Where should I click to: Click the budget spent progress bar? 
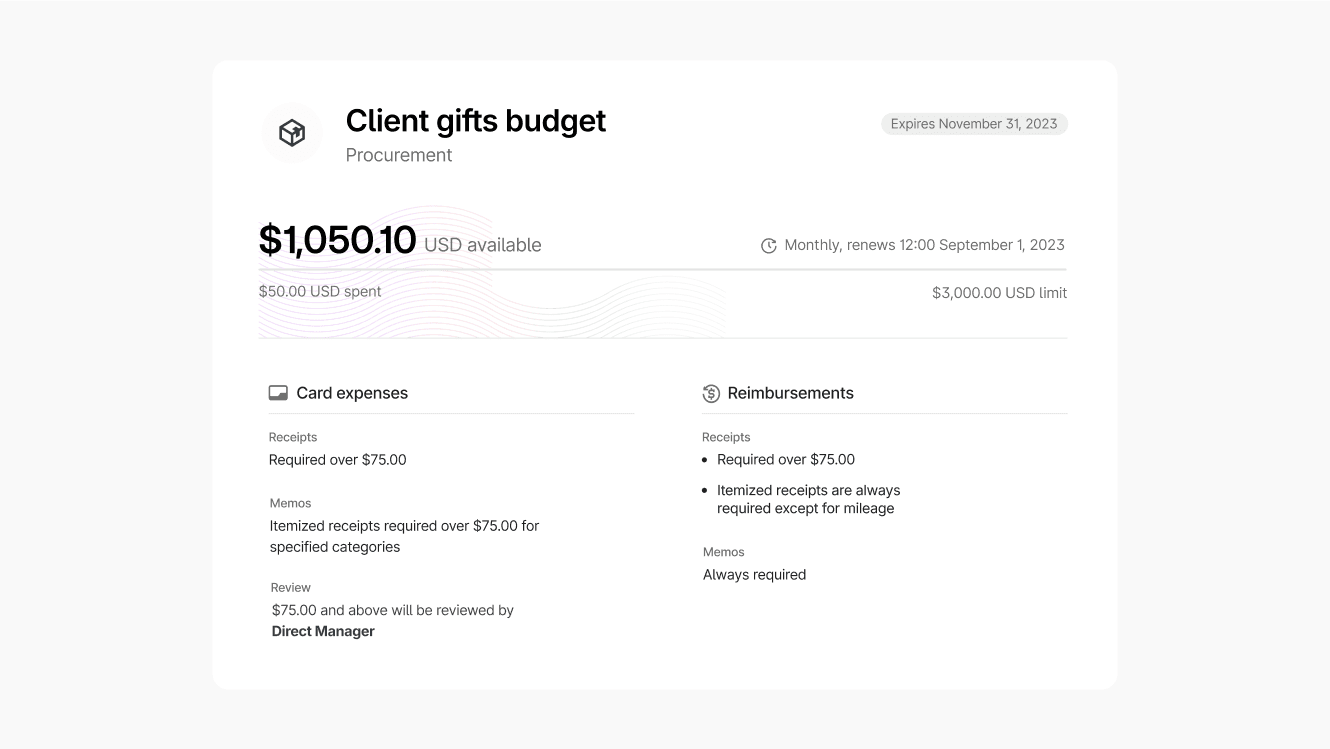pos(662,270)
